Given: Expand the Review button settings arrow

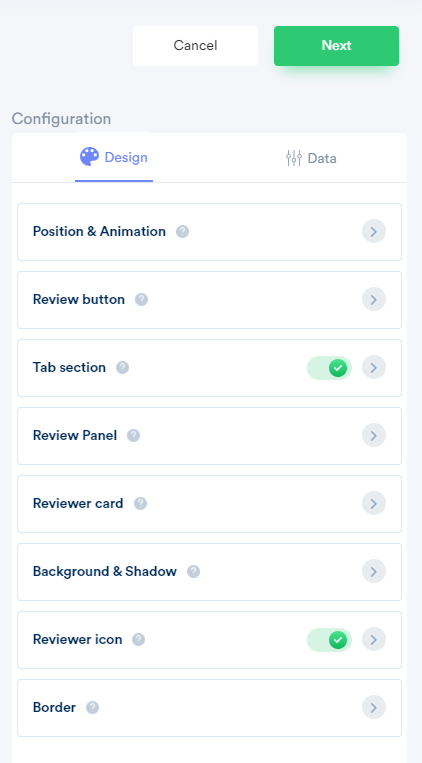Looking at the screenshot, I should (x=374, y=300).
